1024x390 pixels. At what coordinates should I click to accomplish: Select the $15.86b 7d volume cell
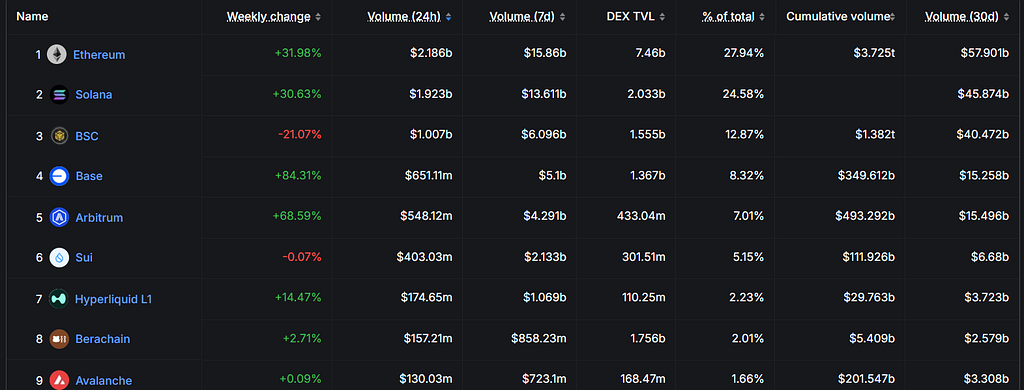click(x=545, y=54)
